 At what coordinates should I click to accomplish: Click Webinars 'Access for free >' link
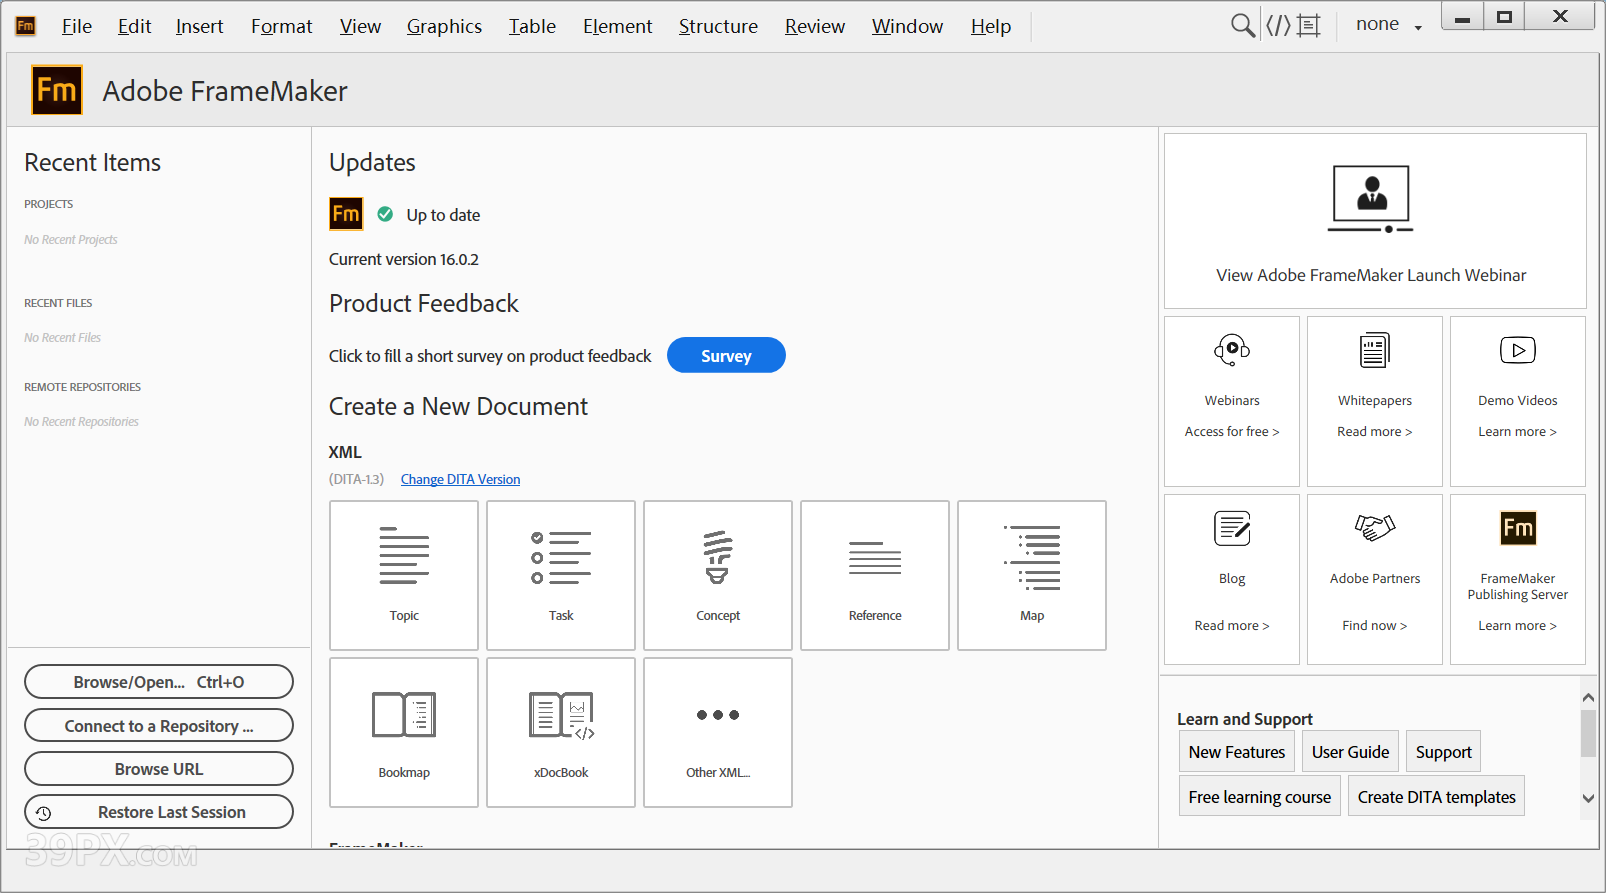[x=1232, y=432]
